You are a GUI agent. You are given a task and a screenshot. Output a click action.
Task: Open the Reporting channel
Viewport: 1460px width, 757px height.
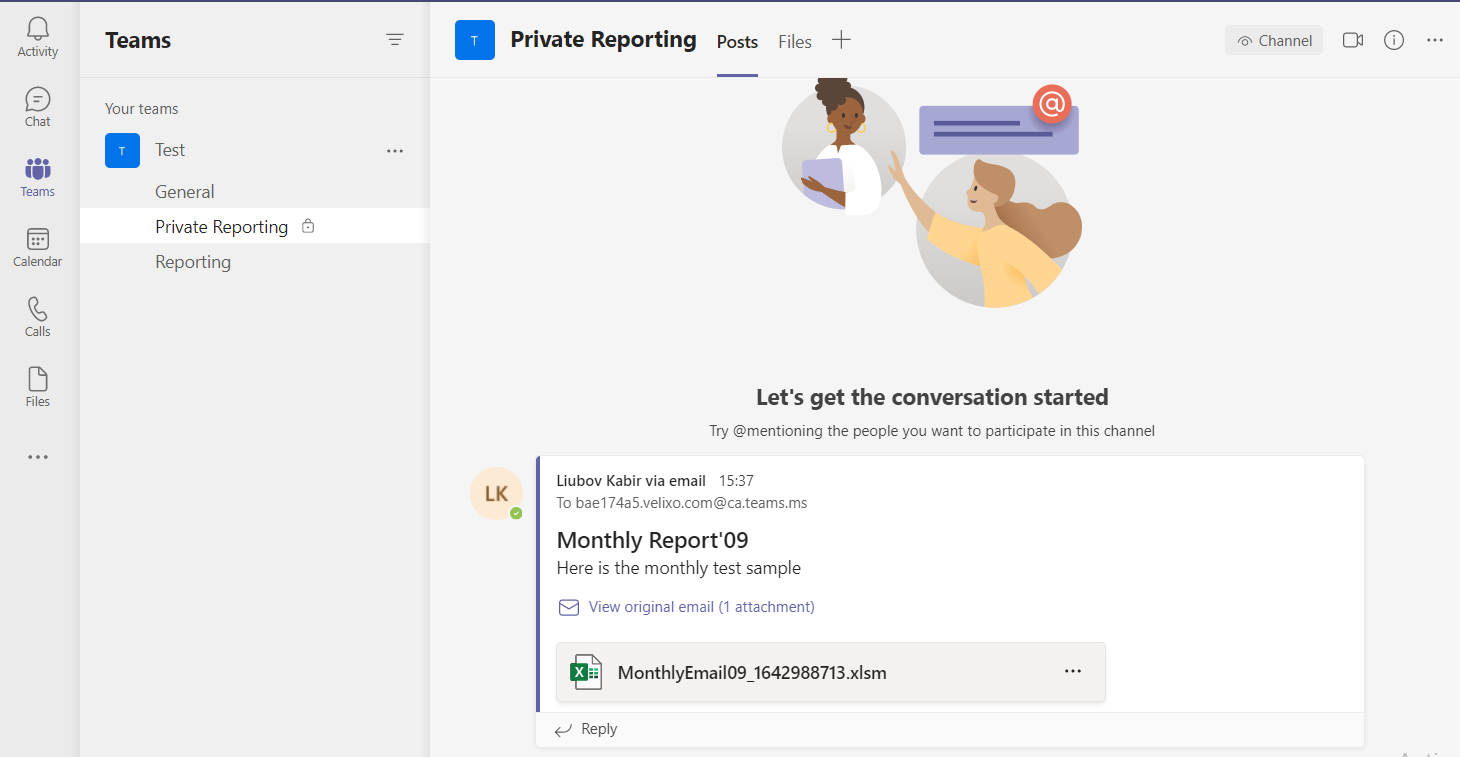[x=193, y=262]
